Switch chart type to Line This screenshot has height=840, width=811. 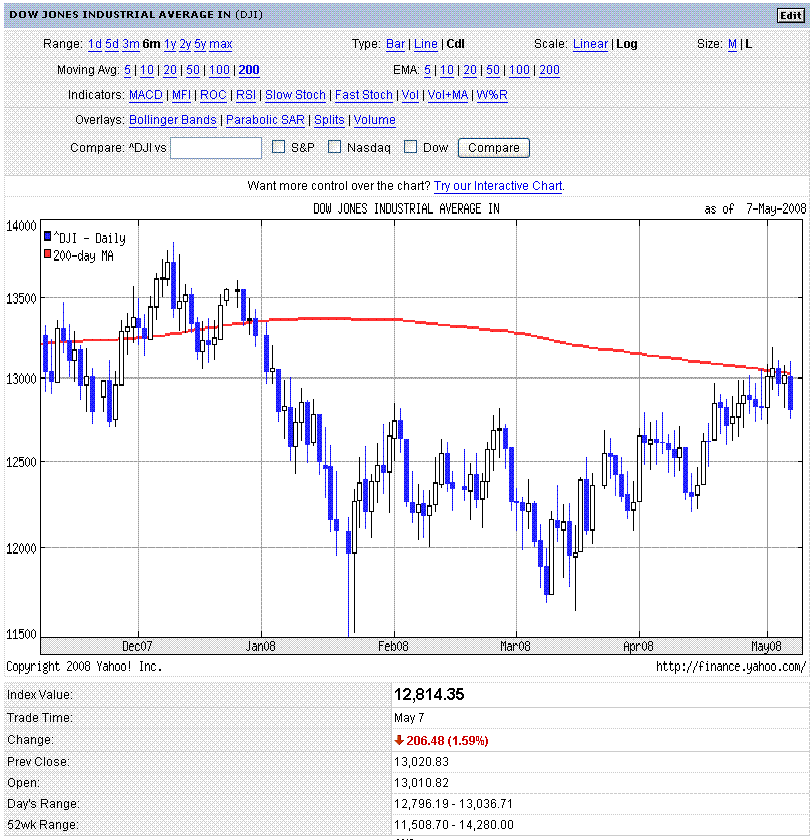(426, 44)
